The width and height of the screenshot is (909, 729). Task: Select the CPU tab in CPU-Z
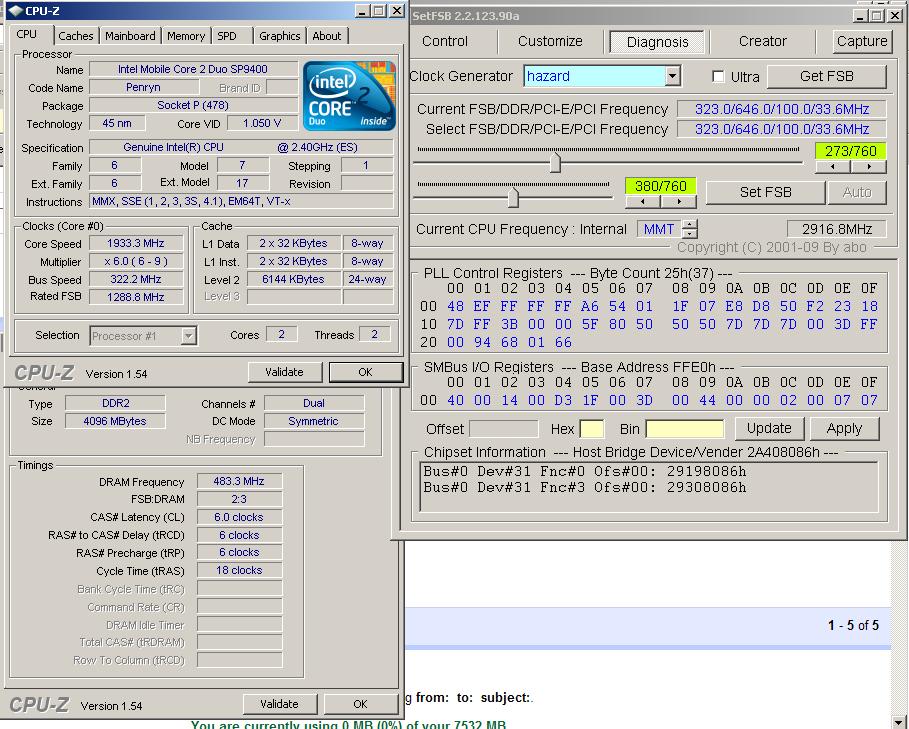tap(27, 34)
